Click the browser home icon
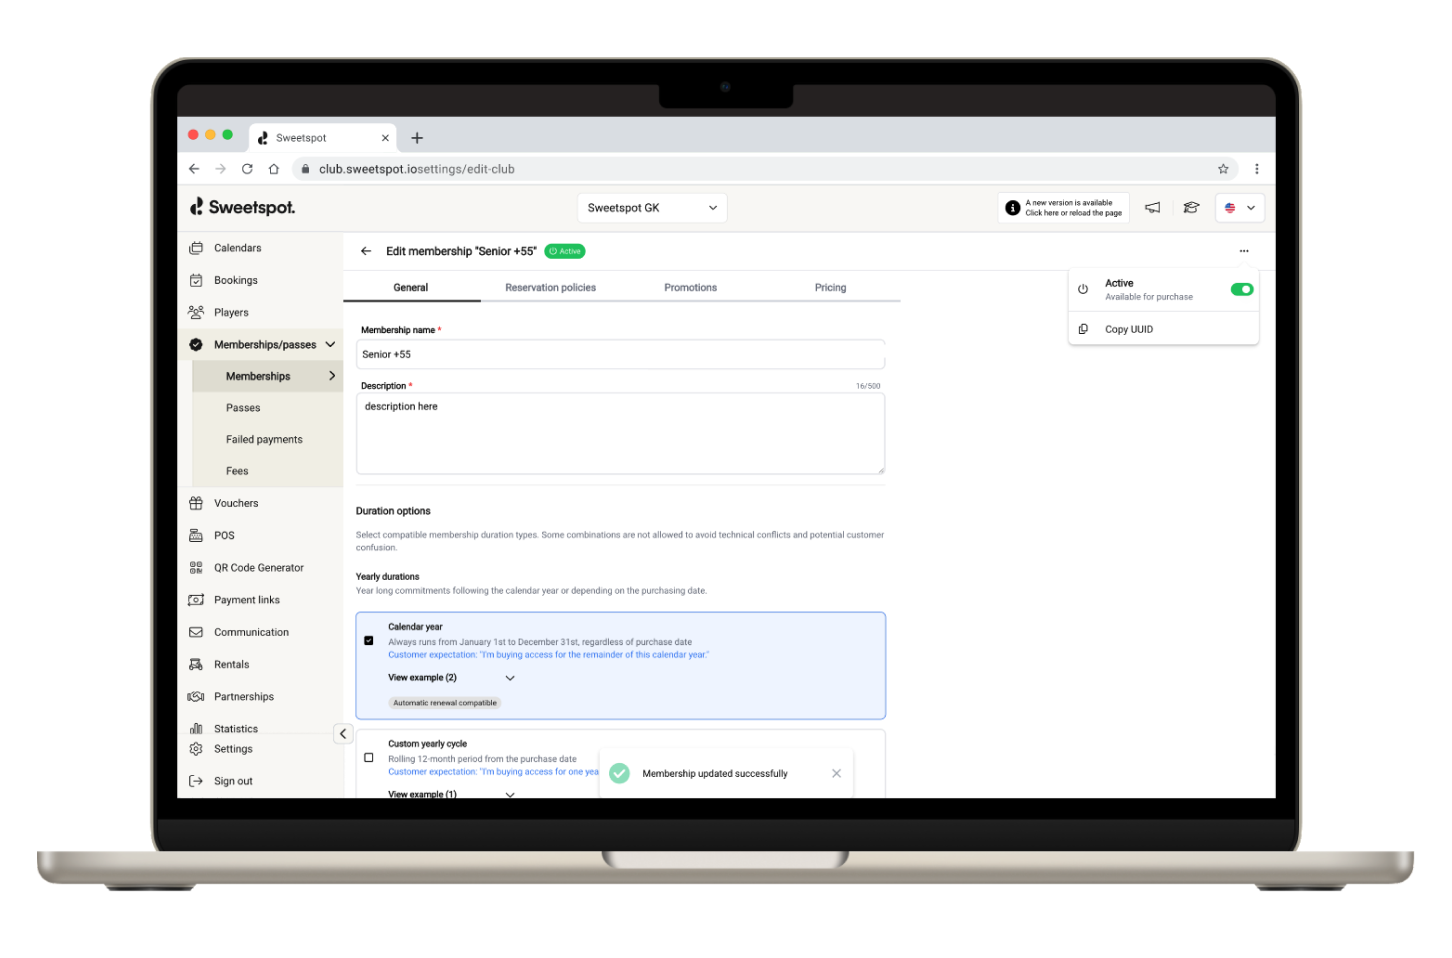This screenshot has width=1452, height=958. click(274, 169)
